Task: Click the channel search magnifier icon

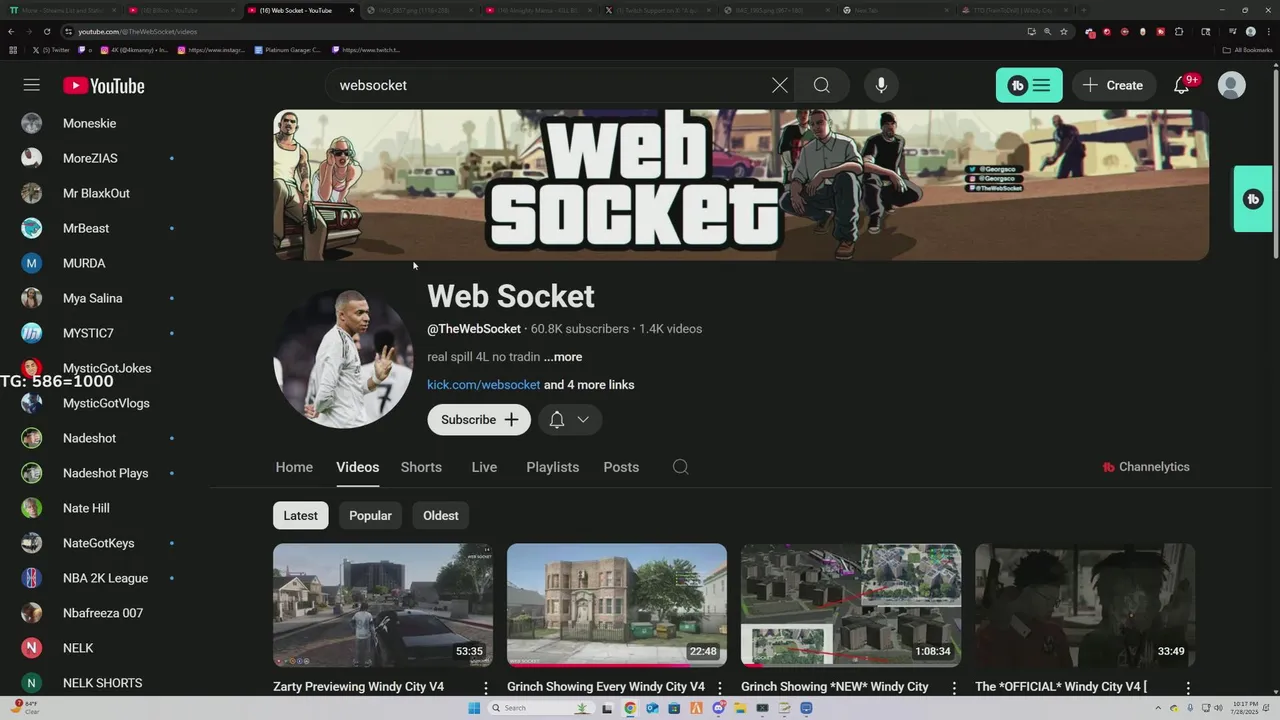Action: (681, 467)
